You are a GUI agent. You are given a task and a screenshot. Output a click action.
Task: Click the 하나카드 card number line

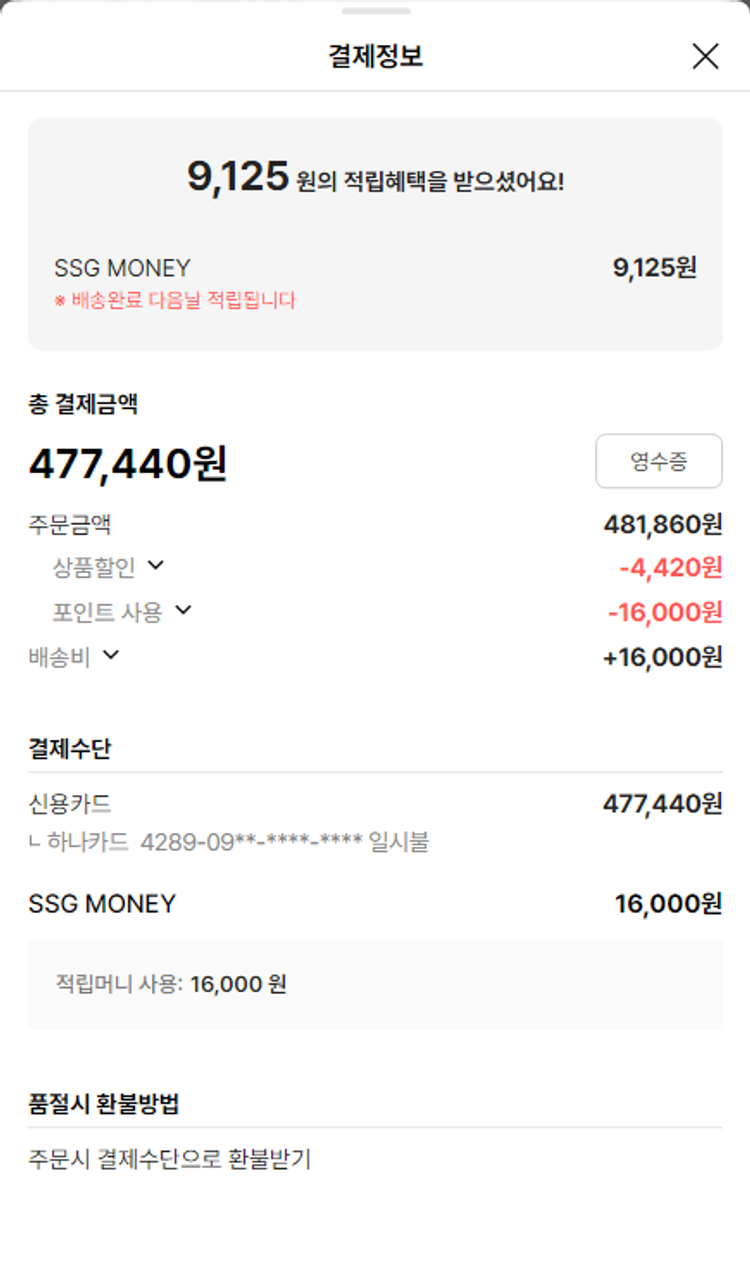(230, 842)
